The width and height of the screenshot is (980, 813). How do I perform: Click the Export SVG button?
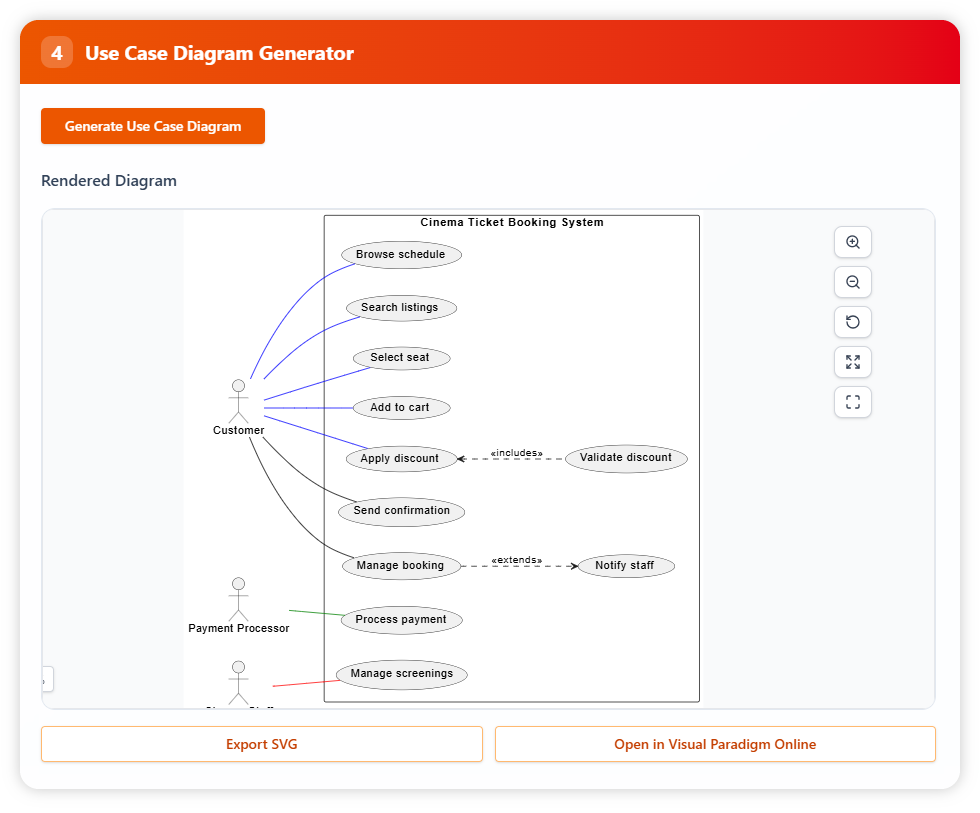261,744
